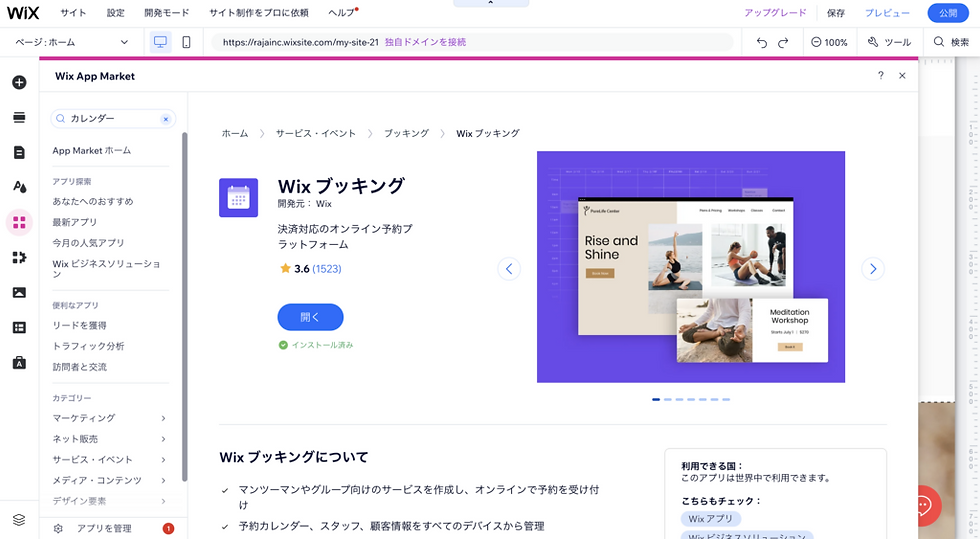Open the (1523) reviews link
The width and height of the screenshot is (980, 539).
[x=327, y=269]
